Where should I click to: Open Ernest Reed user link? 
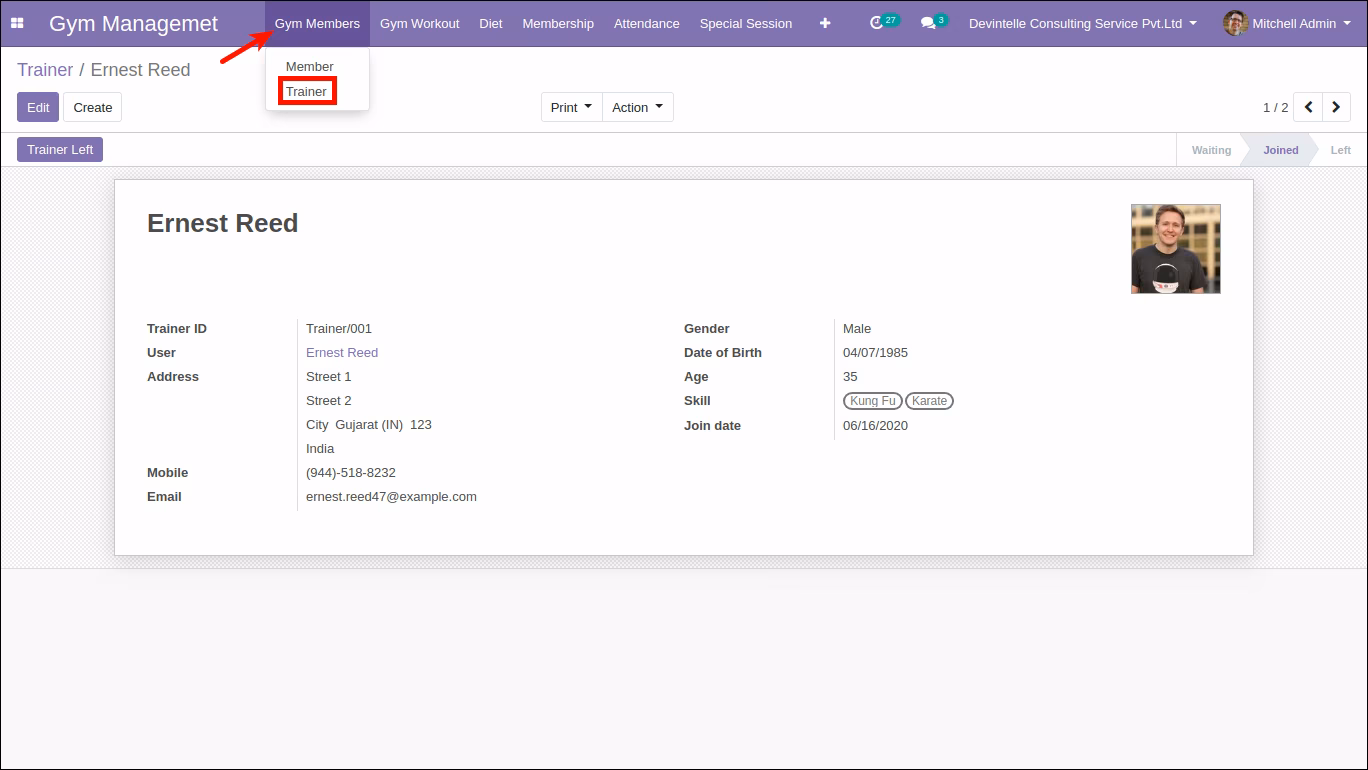coord(342,353)
